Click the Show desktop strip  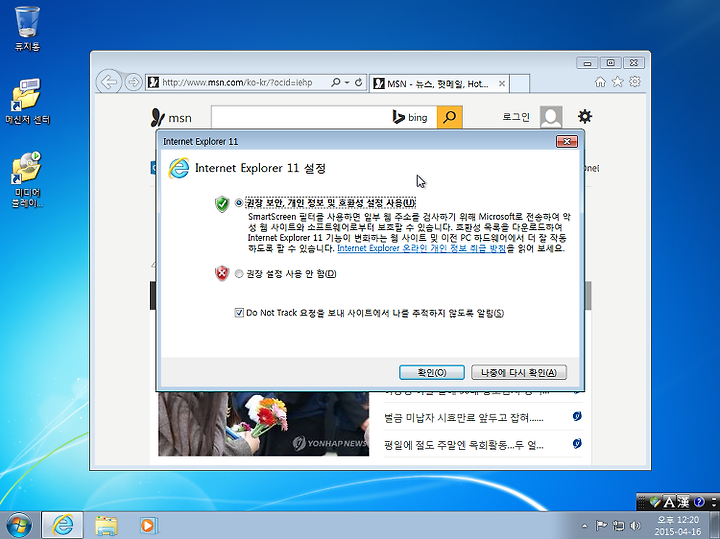click(x=715, y=525)
